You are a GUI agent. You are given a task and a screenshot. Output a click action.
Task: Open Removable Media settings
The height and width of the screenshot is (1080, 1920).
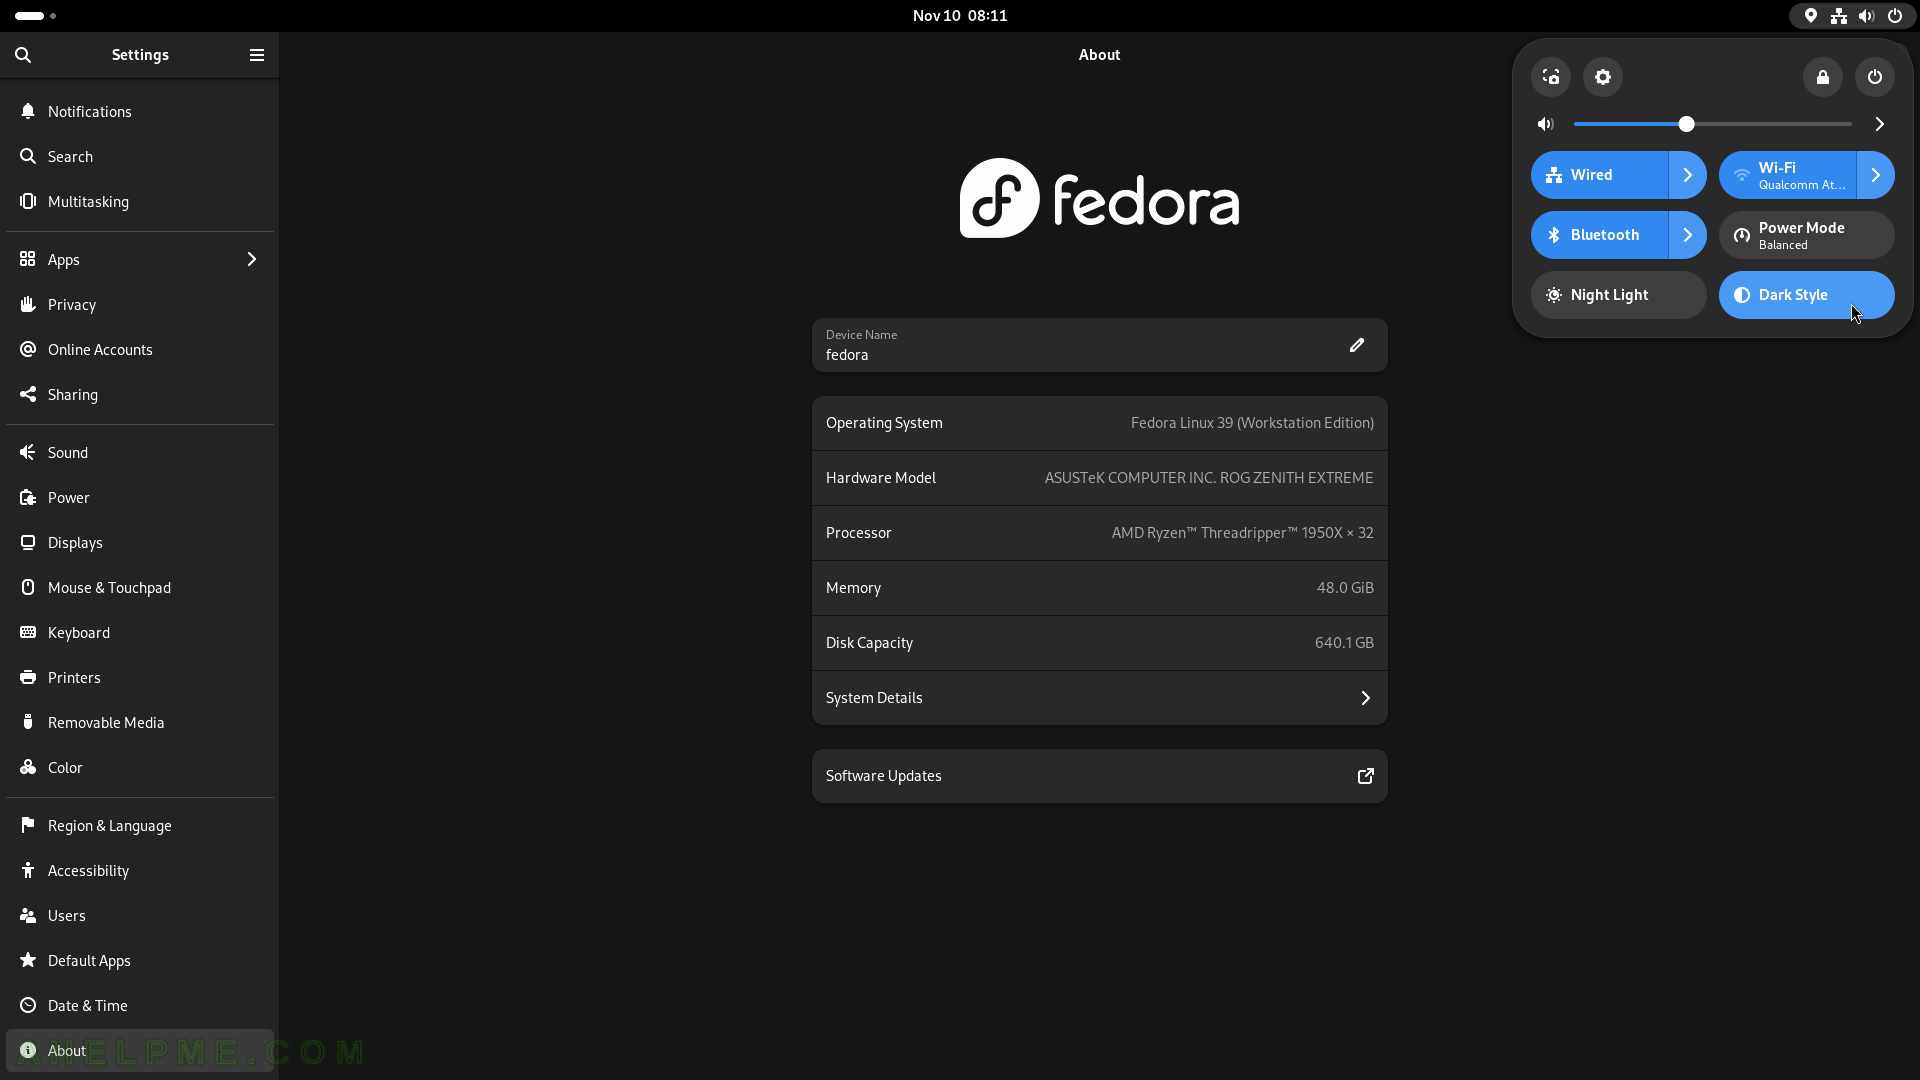pyautogui.click(x=140, y=722)
